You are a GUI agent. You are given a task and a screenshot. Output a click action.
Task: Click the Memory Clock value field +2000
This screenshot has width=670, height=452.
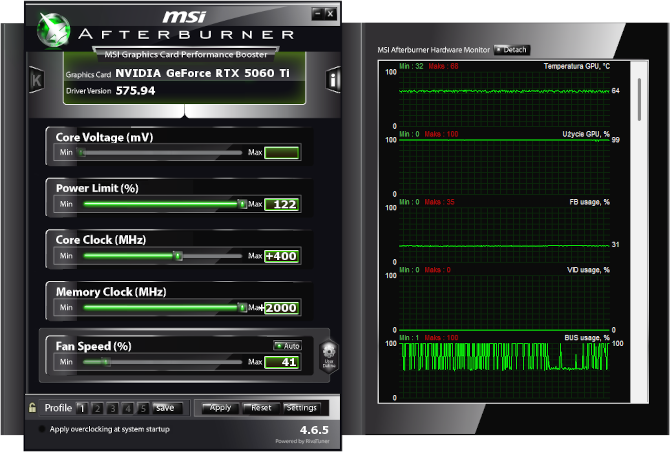coord(282,308)
